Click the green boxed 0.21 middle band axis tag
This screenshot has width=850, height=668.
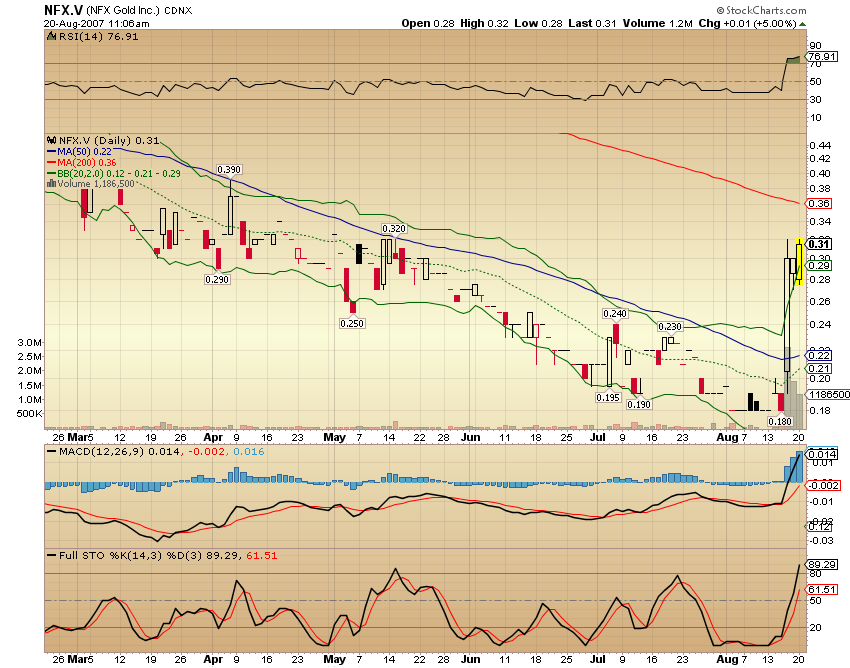(819, 368)
